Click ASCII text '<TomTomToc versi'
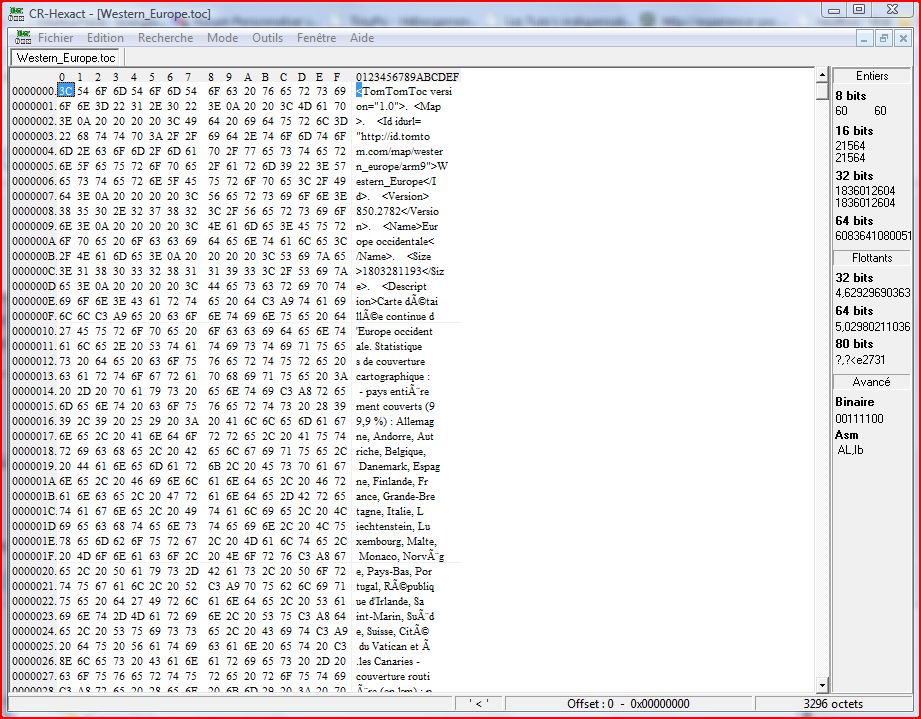This screenshot has height=719, width=921. pyautogui.click(x=404, y=91)
